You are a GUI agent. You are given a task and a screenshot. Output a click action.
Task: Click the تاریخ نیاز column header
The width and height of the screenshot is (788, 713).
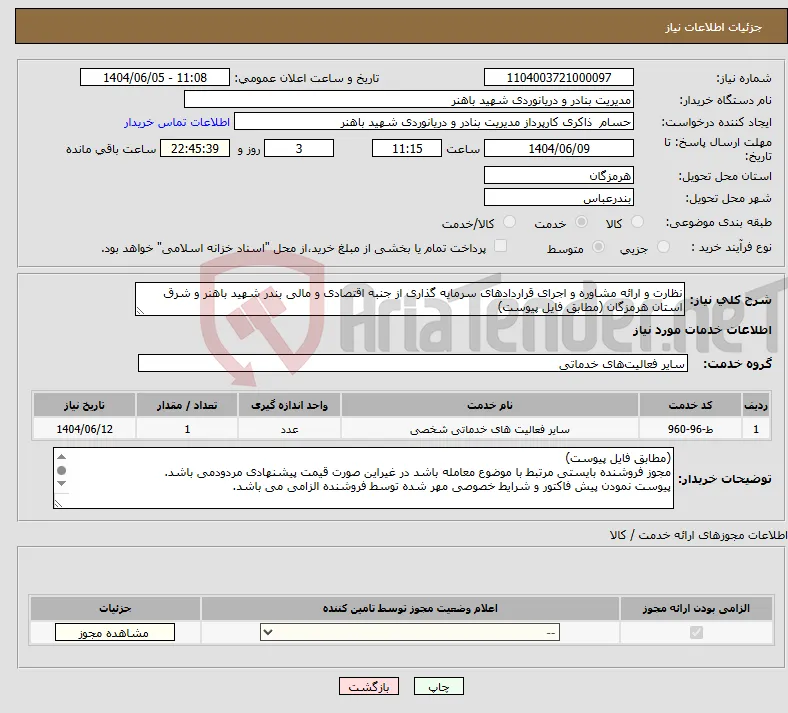(84, 405)
